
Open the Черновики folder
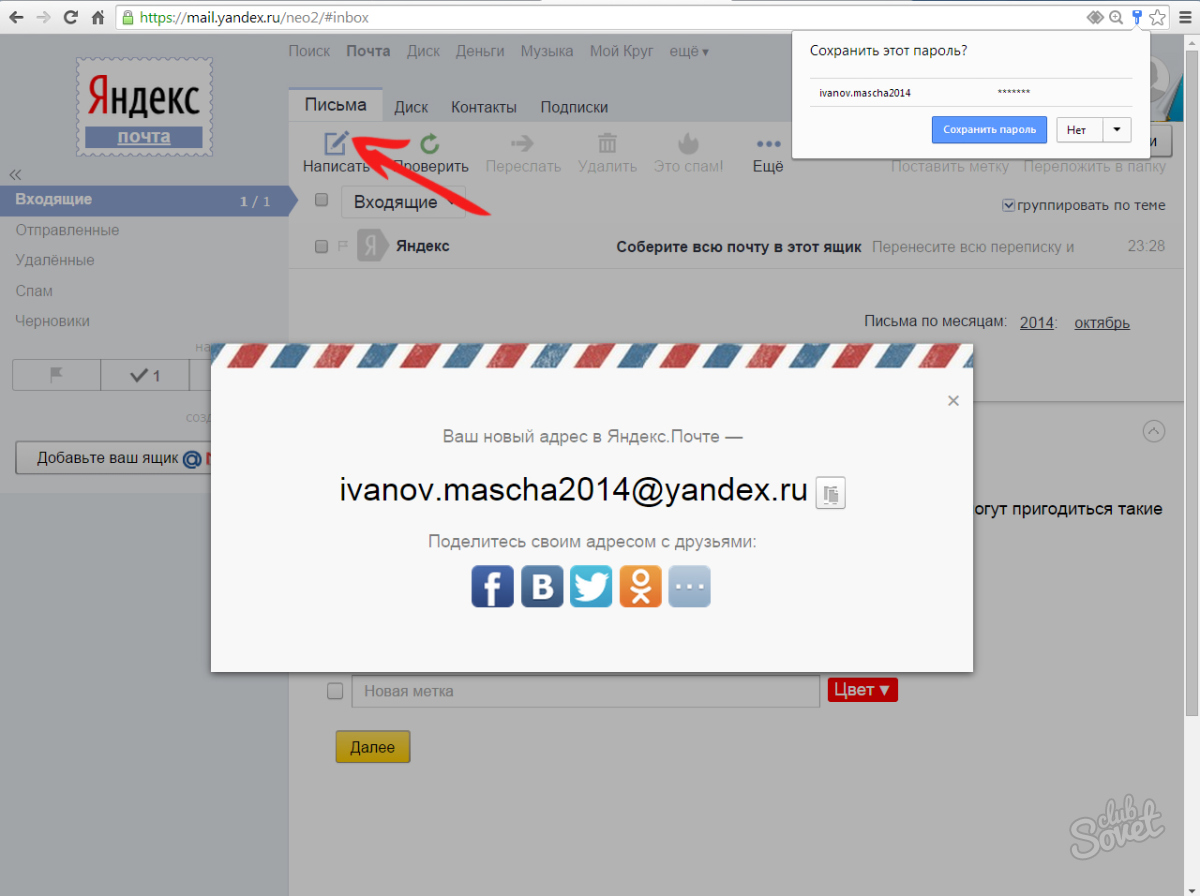point(52,321)
